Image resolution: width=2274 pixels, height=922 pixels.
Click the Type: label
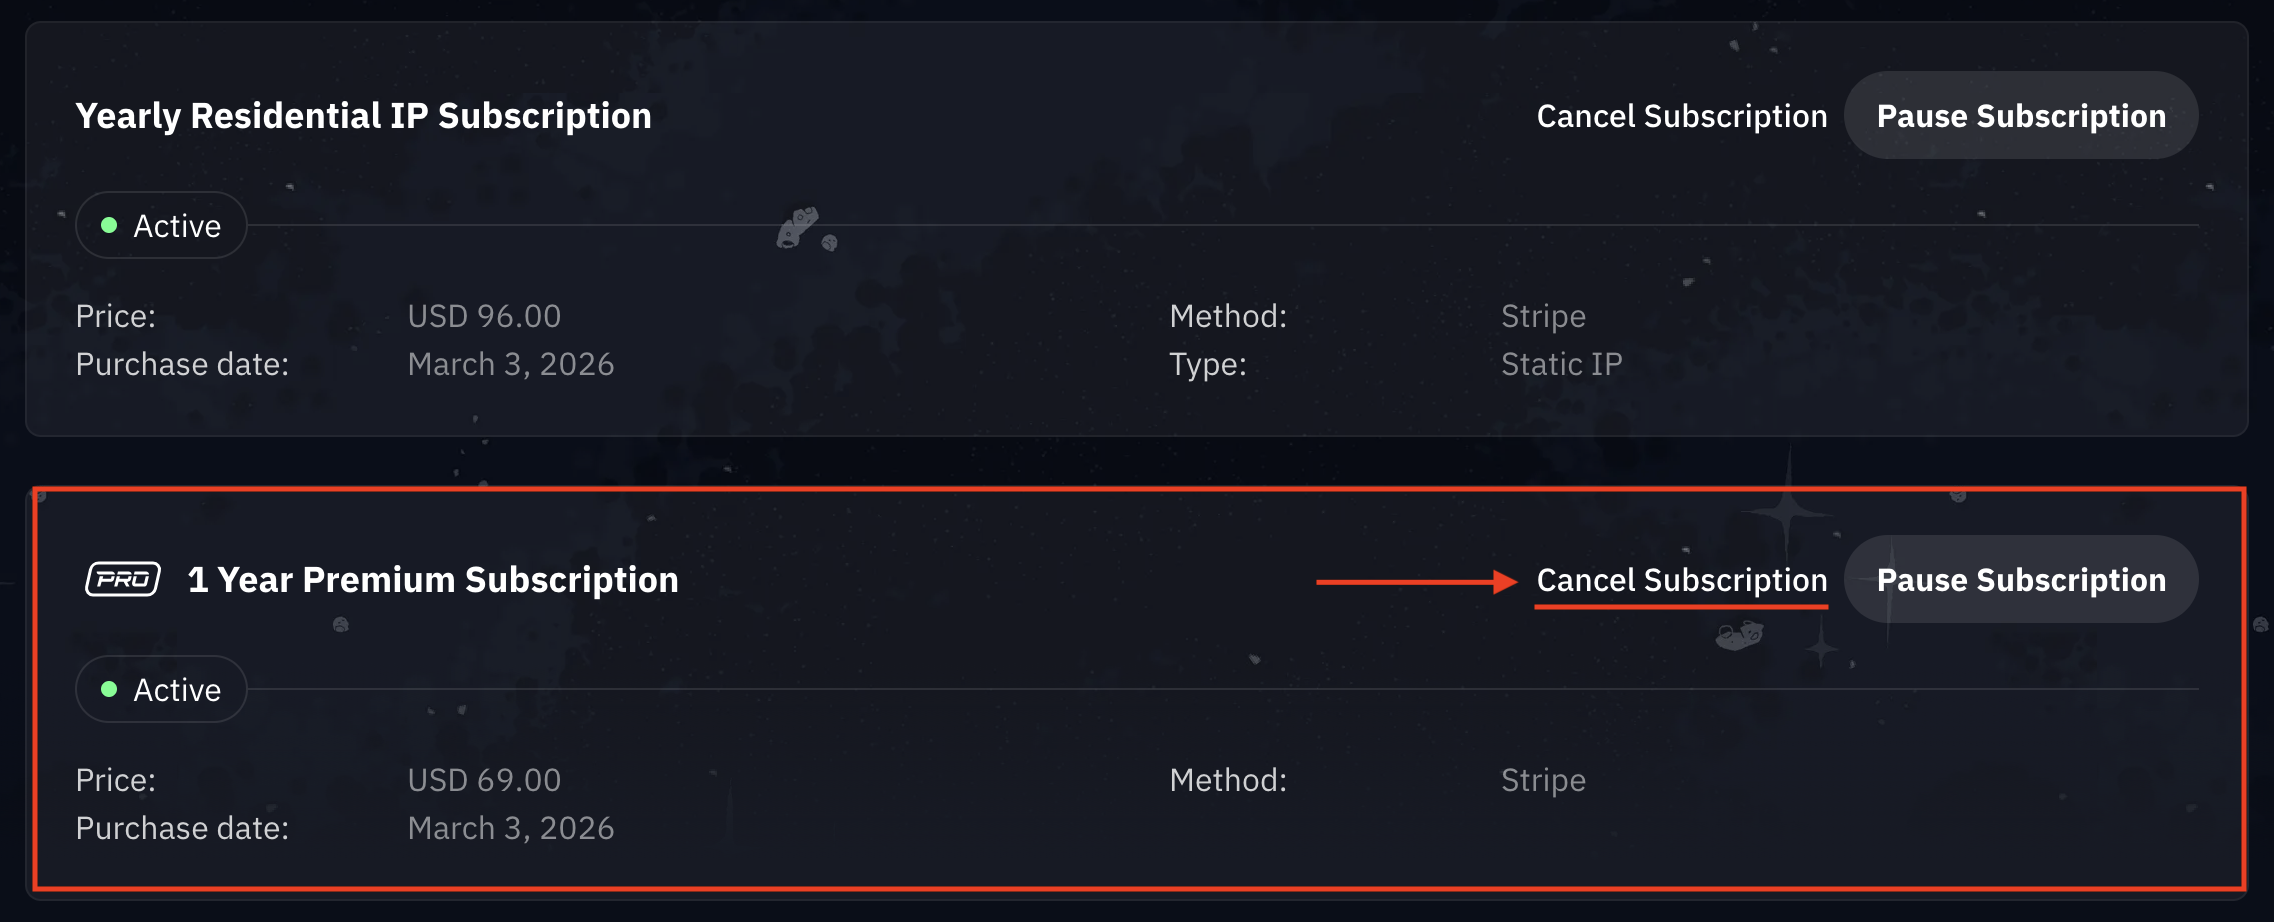click(x=1208, y=364)
